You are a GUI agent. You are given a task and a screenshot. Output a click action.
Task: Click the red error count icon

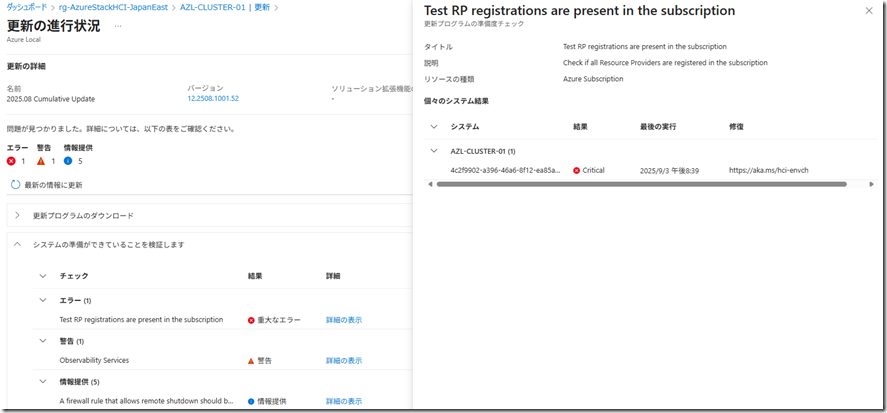click(11, 161)
